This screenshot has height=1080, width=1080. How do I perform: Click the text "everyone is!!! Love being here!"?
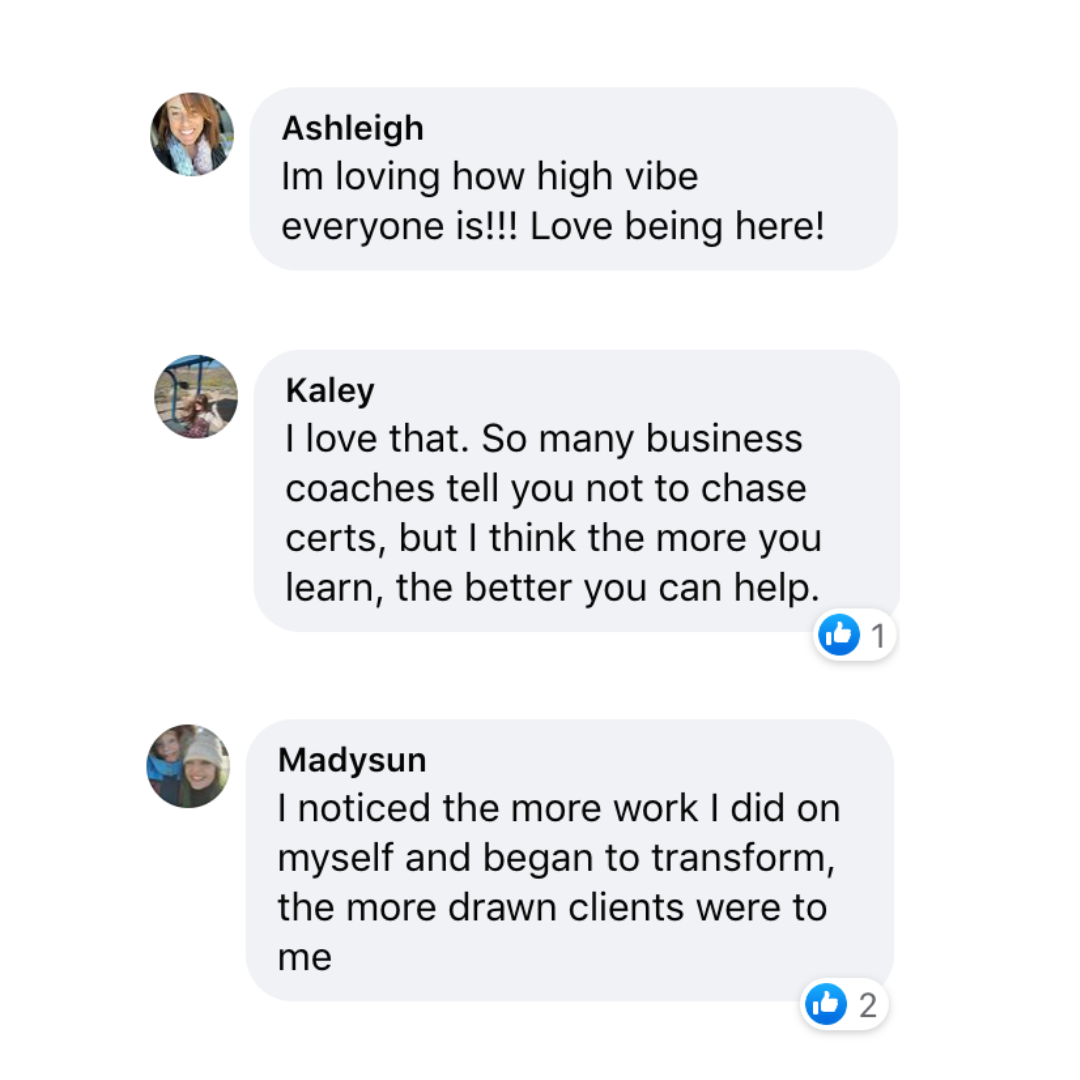(x=553, y=227)
